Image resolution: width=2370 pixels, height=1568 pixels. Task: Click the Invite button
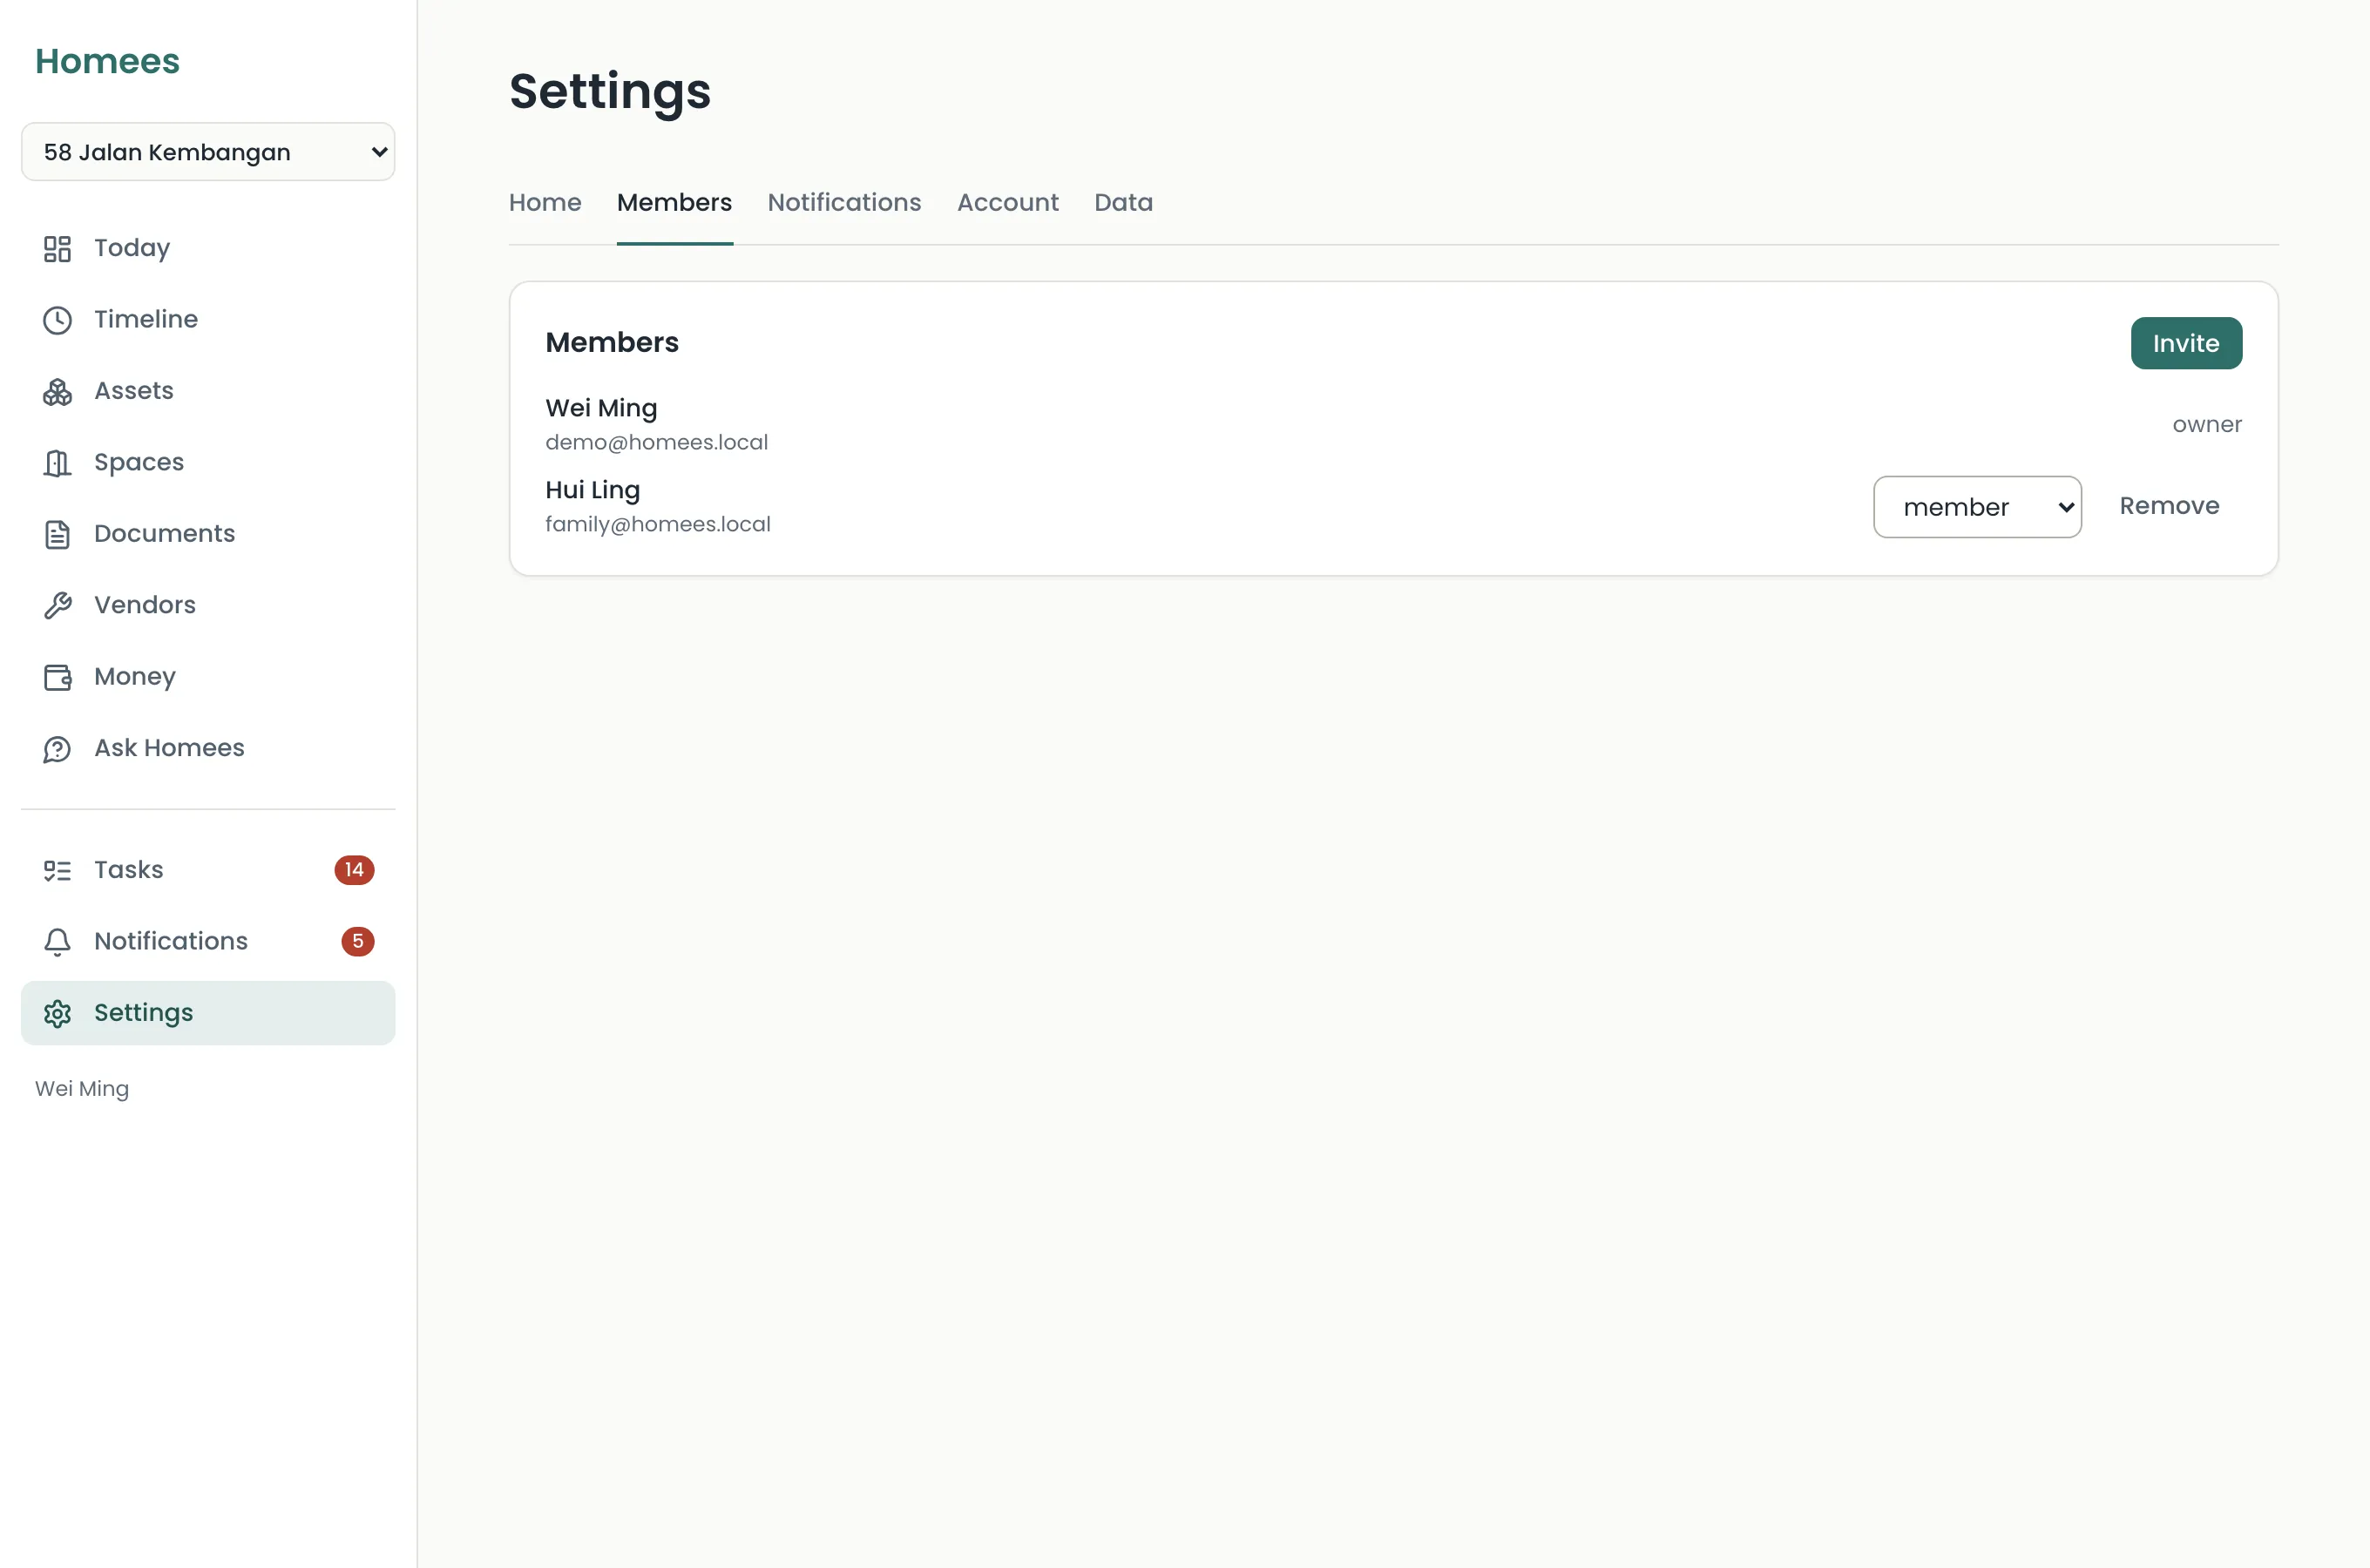pos(2186,343)
